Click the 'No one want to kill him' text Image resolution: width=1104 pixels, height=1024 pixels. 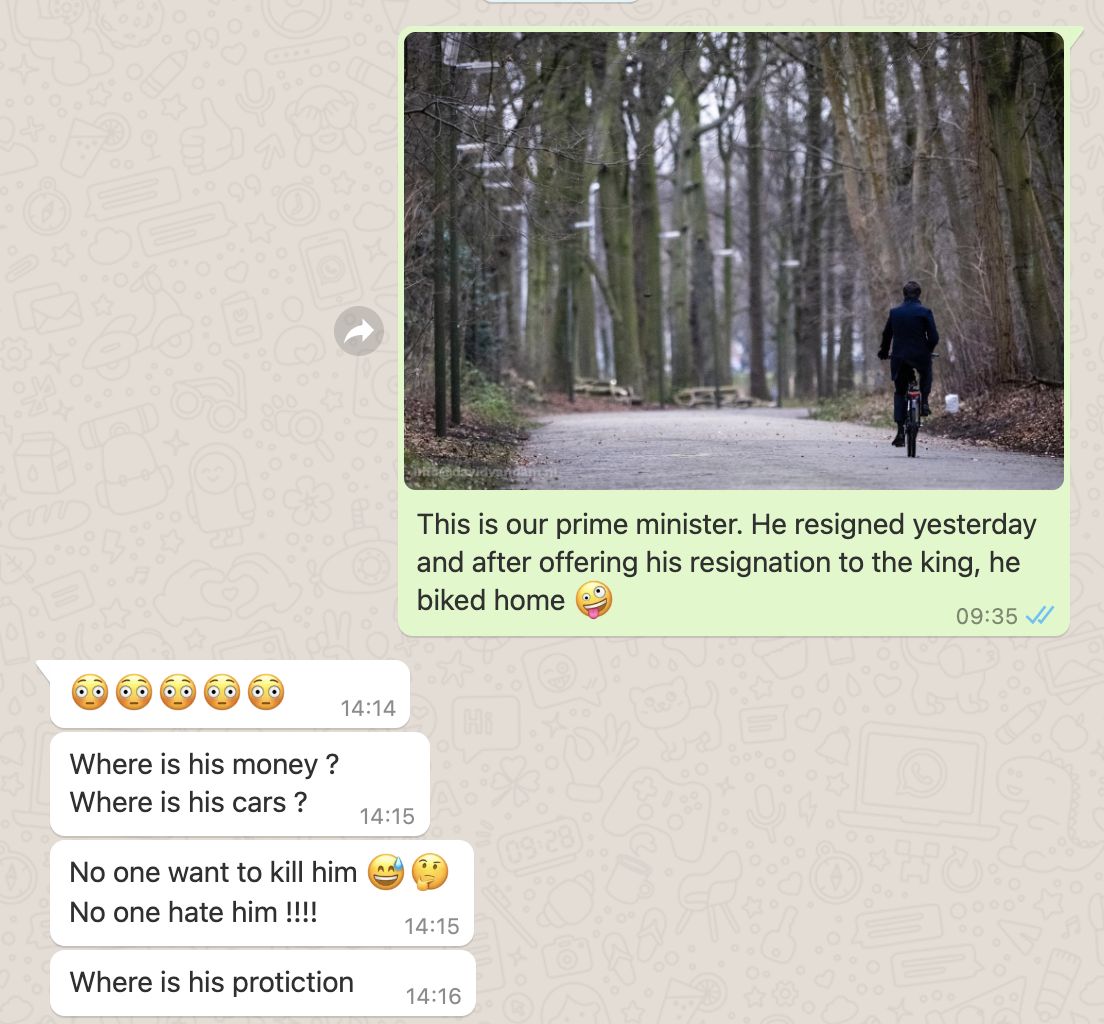click(213, 873)
